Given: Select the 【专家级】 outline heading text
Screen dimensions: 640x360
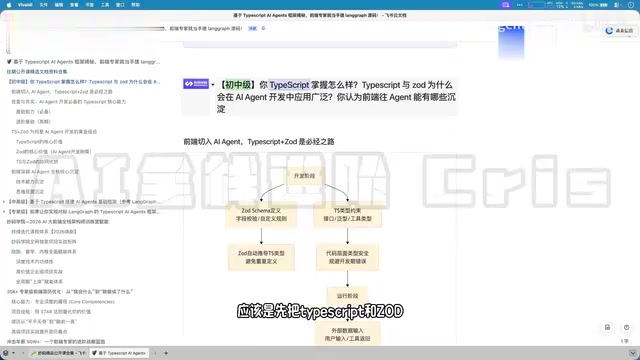Looking at the screenshot, I should [x=84, y=211].
